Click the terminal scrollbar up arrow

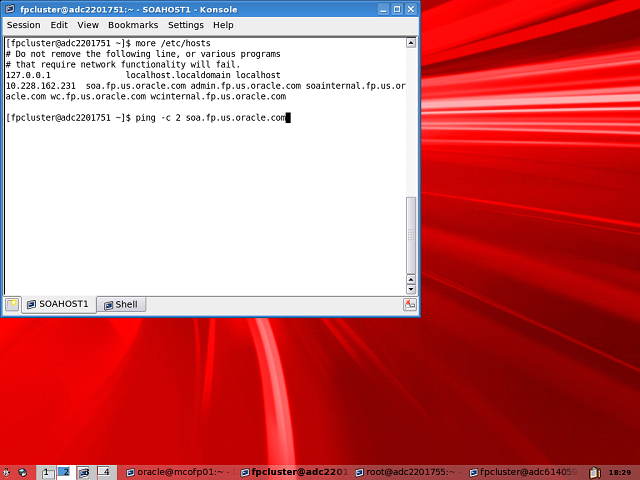pos(410,43)
